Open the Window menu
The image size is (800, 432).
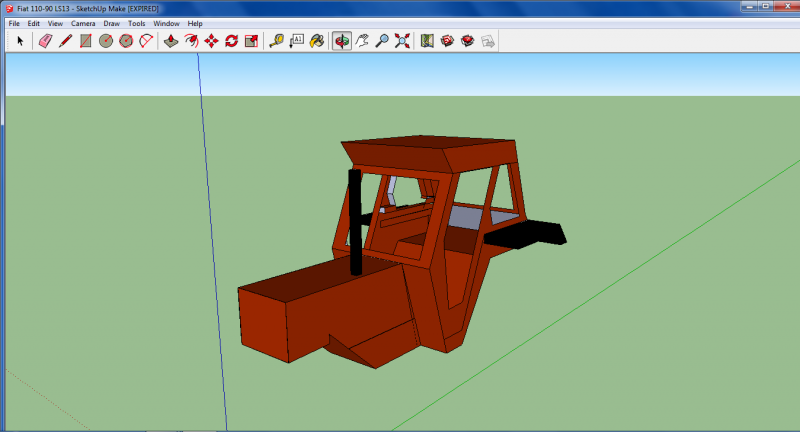[x=166, y=23]
